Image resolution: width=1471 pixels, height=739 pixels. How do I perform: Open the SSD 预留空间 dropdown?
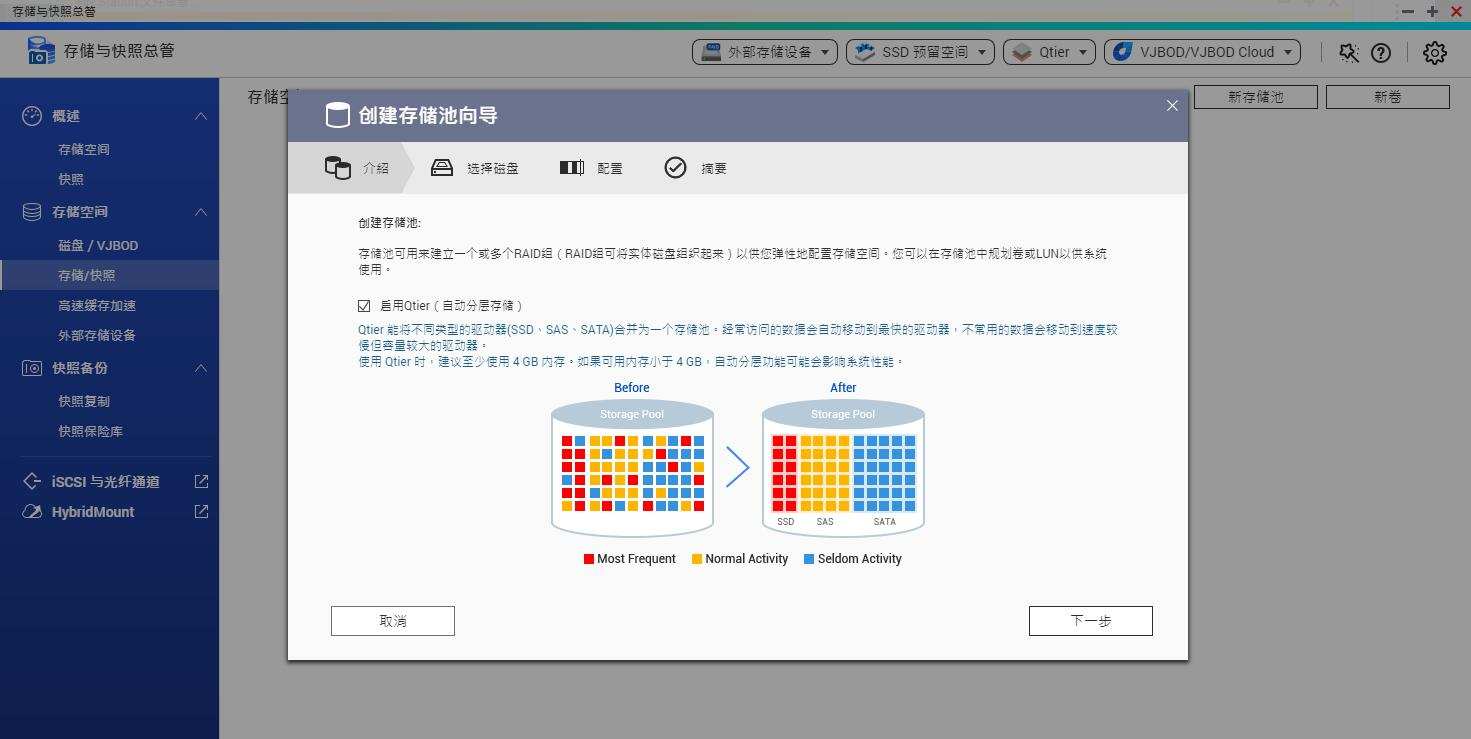coord(919,51)
